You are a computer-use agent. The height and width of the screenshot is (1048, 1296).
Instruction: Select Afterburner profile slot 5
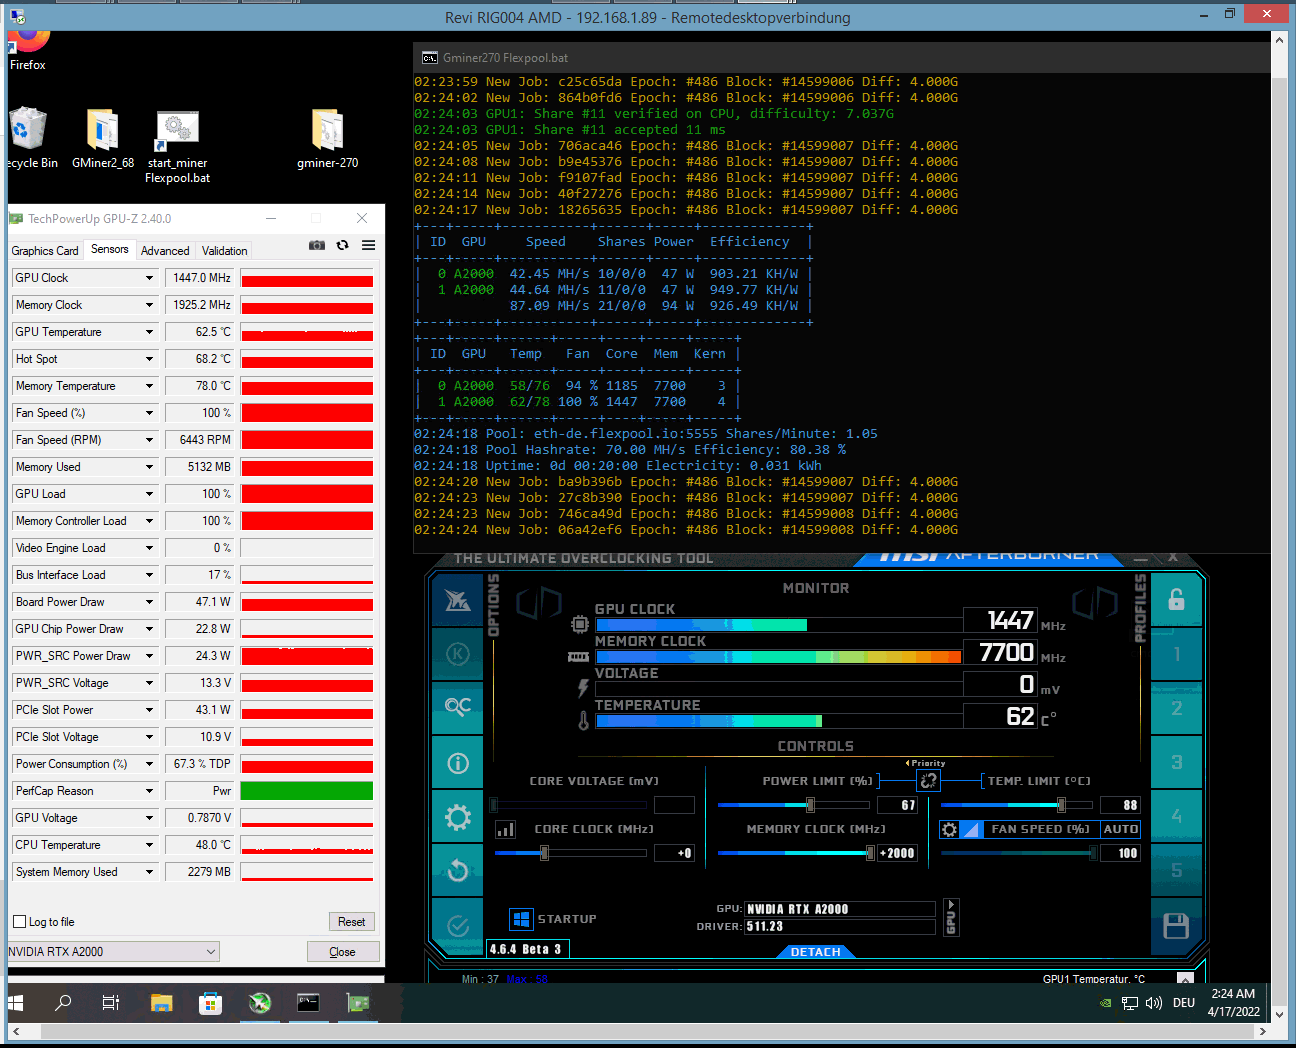[x=1176, y=871]
